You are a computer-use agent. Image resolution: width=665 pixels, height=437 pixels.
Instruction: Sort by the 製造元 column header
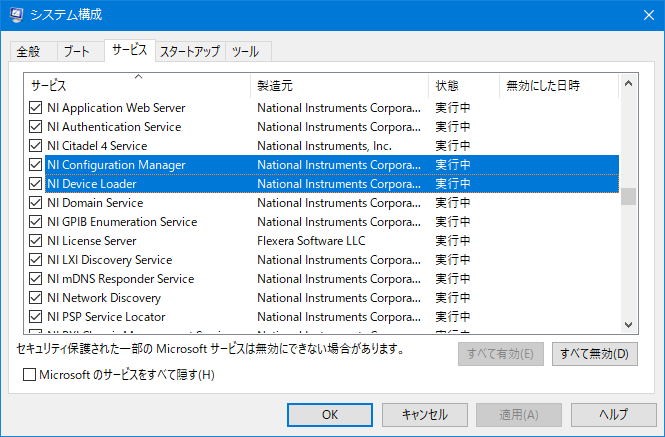[339, 86]
